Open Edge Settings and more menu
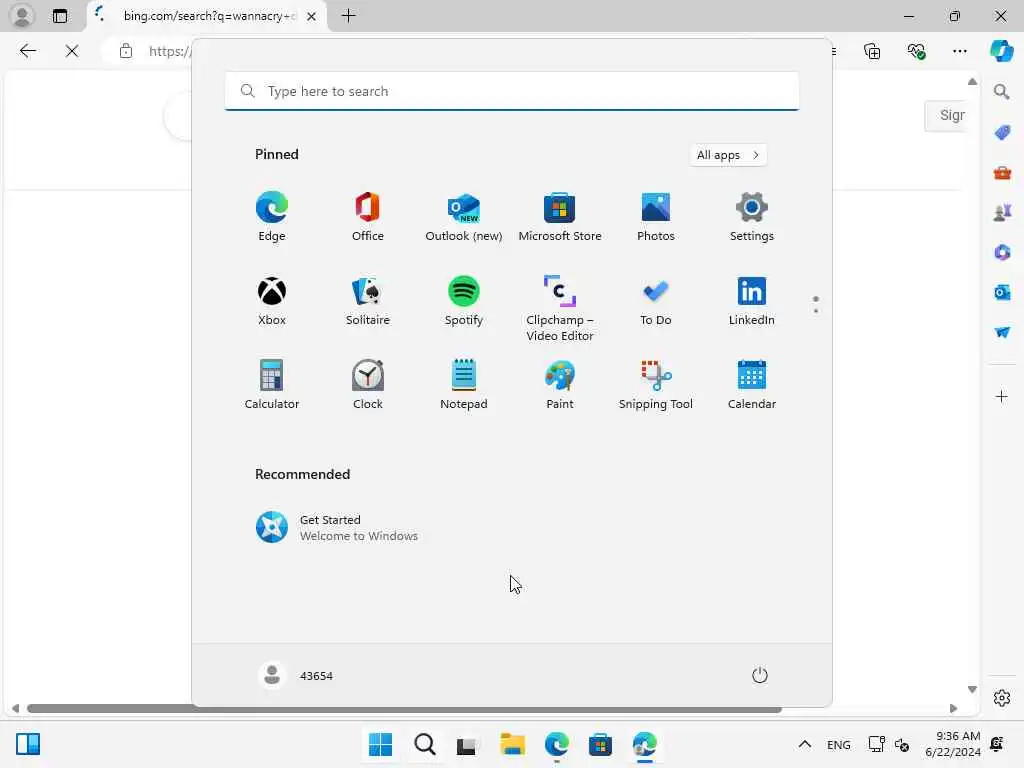The width and height of the screenshot is (1024, 768). coord(959,51)
